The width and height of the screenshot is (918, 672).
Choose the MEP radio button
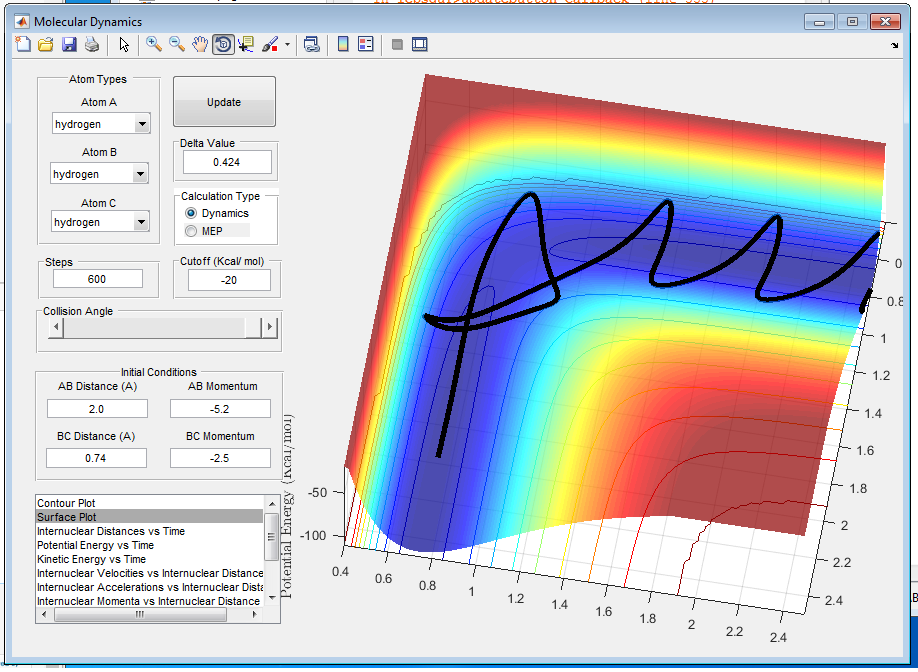(191, 231)
